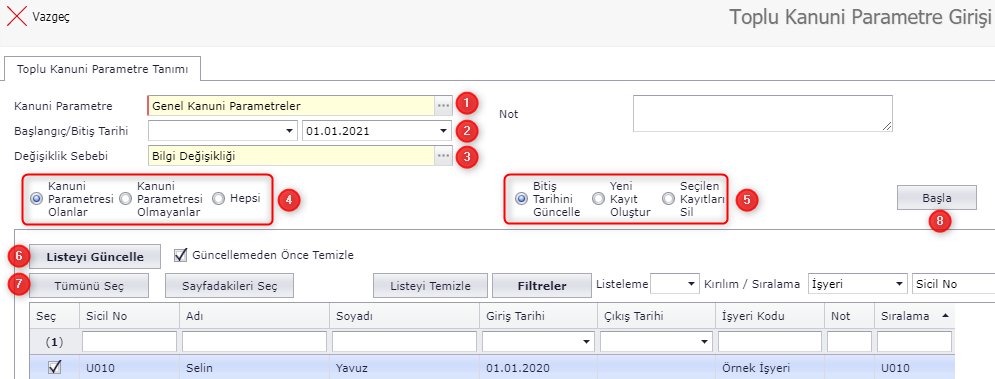995x379 pixels.
Task: Click the U010 Sicil No cell
Action: 129,368
